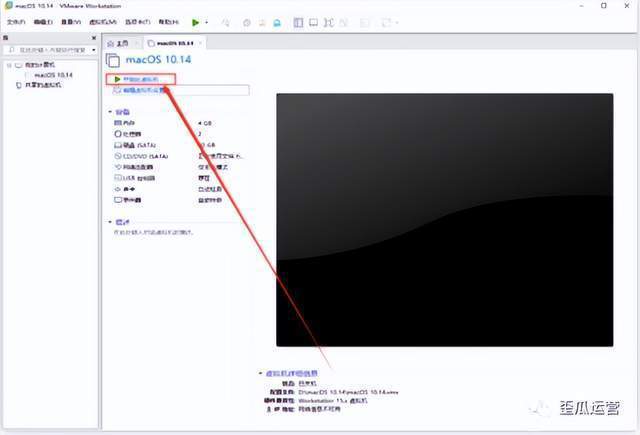Open the stretch display dropdown arrow
This screenshot has height=435, width=640.
397,22
